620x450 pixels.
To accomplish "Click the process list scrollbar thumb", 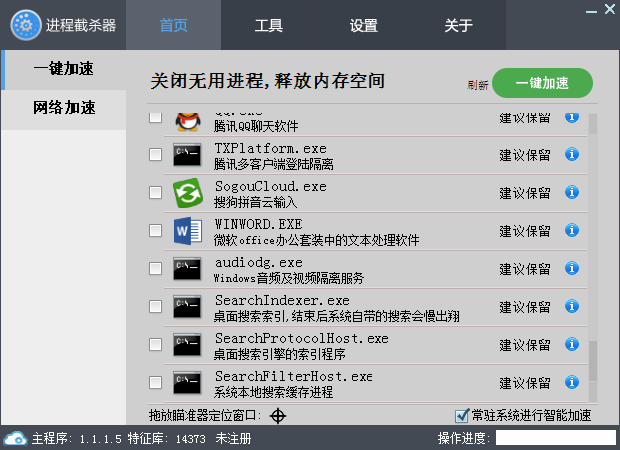I will pos(593,361).
